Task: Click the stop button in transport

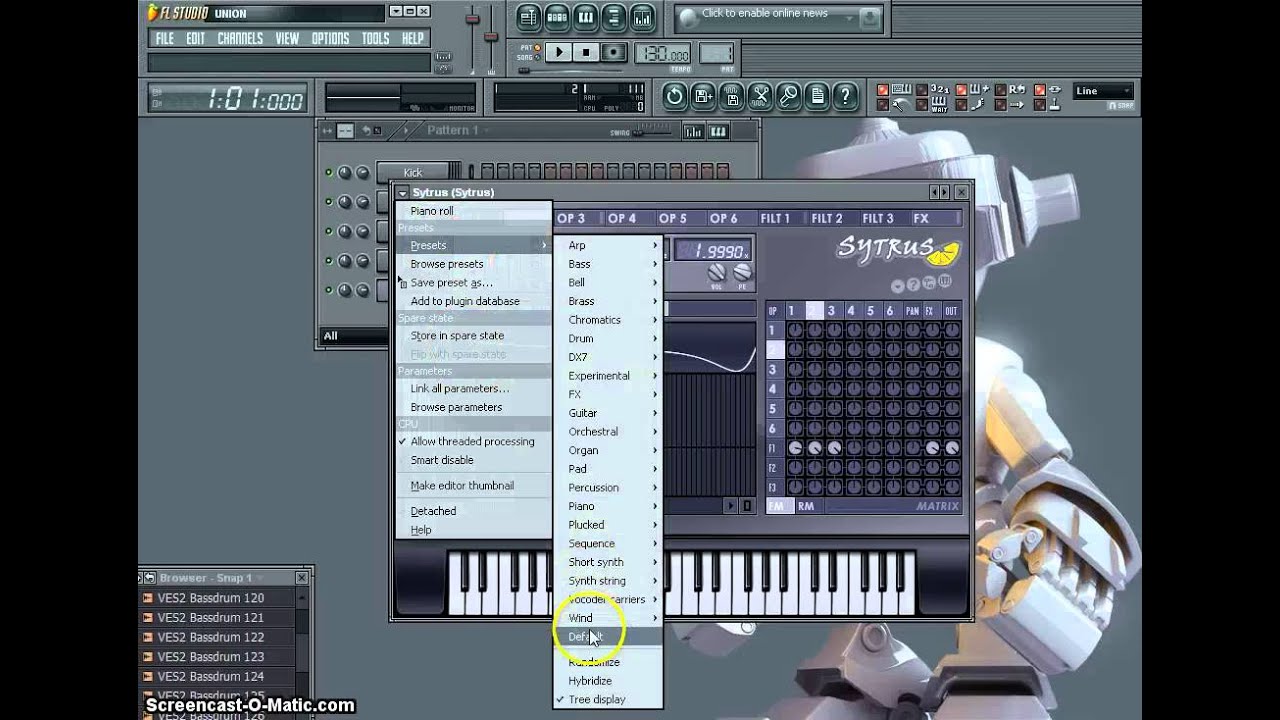Action: (x=587, y=53)
